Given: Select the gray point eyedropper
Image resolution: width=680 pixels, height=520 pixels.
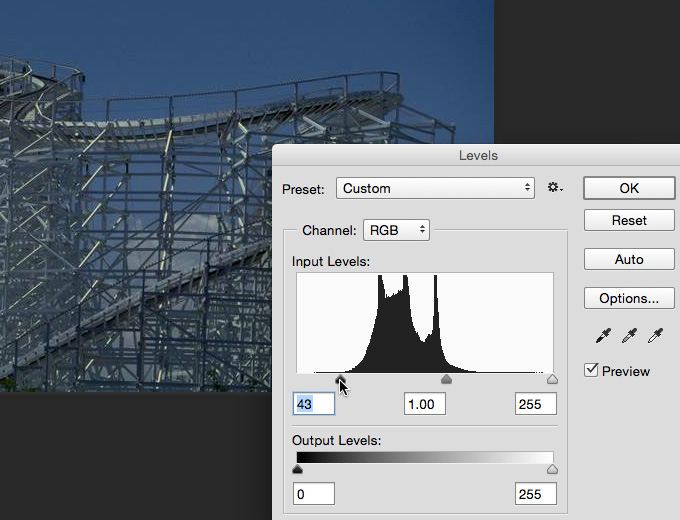Looking at the screenshot, I should 629,336.
